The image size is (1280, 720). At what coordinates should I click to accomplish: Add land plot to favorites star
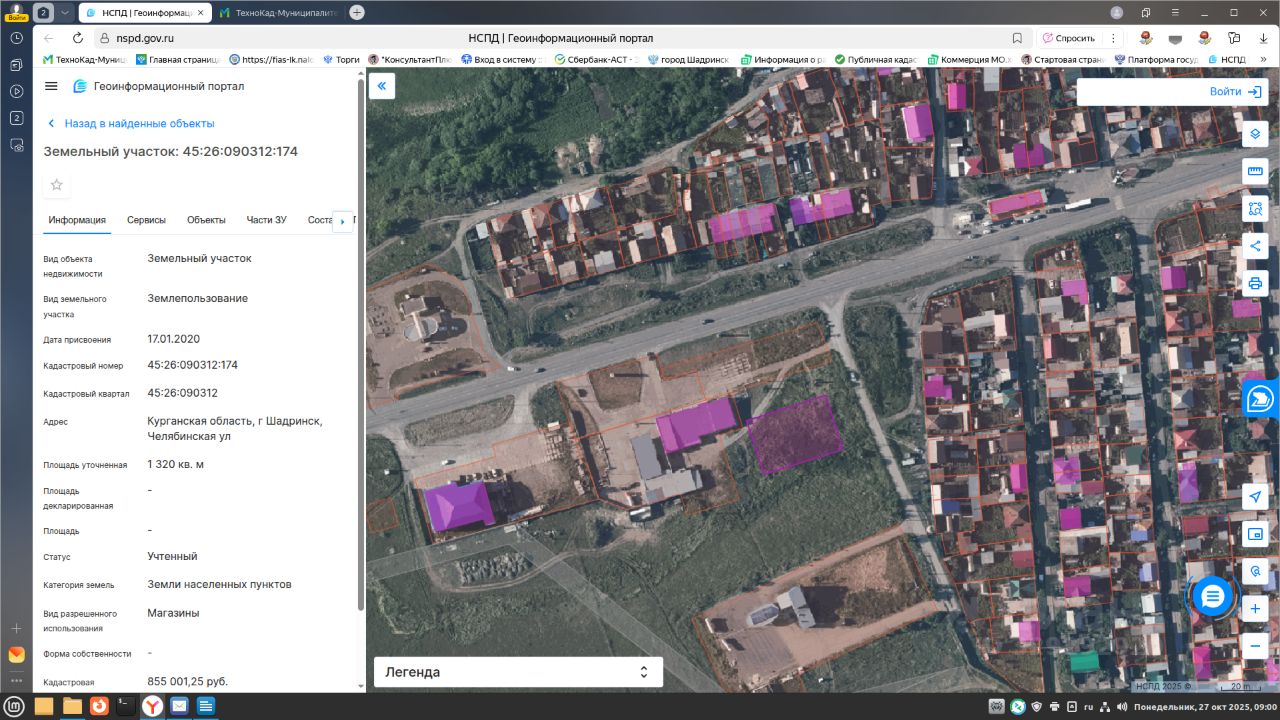[x=57, y=185]
